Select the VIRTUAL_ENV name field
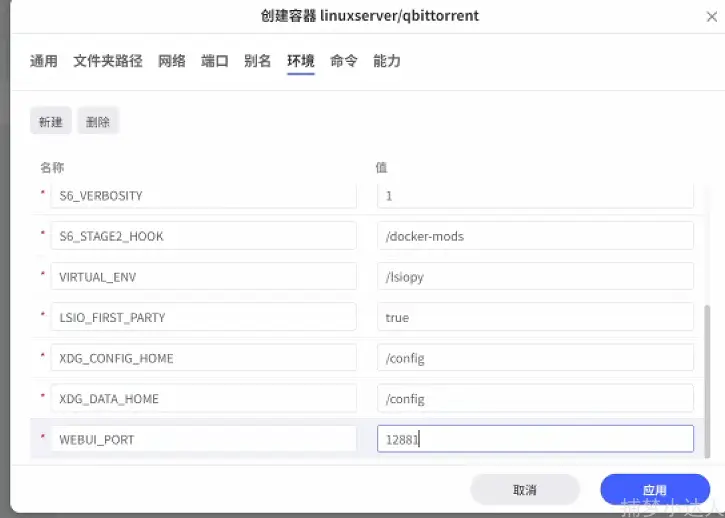 click(203, 277)
